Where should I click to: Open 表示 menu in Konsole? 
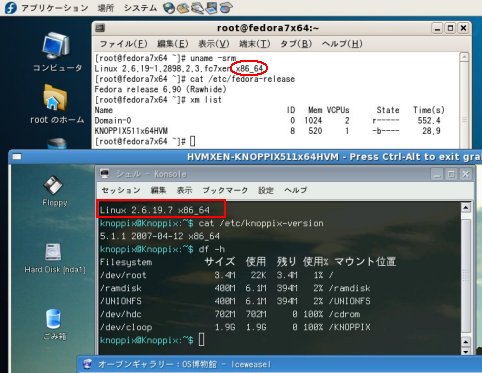[x=184, y=190]
